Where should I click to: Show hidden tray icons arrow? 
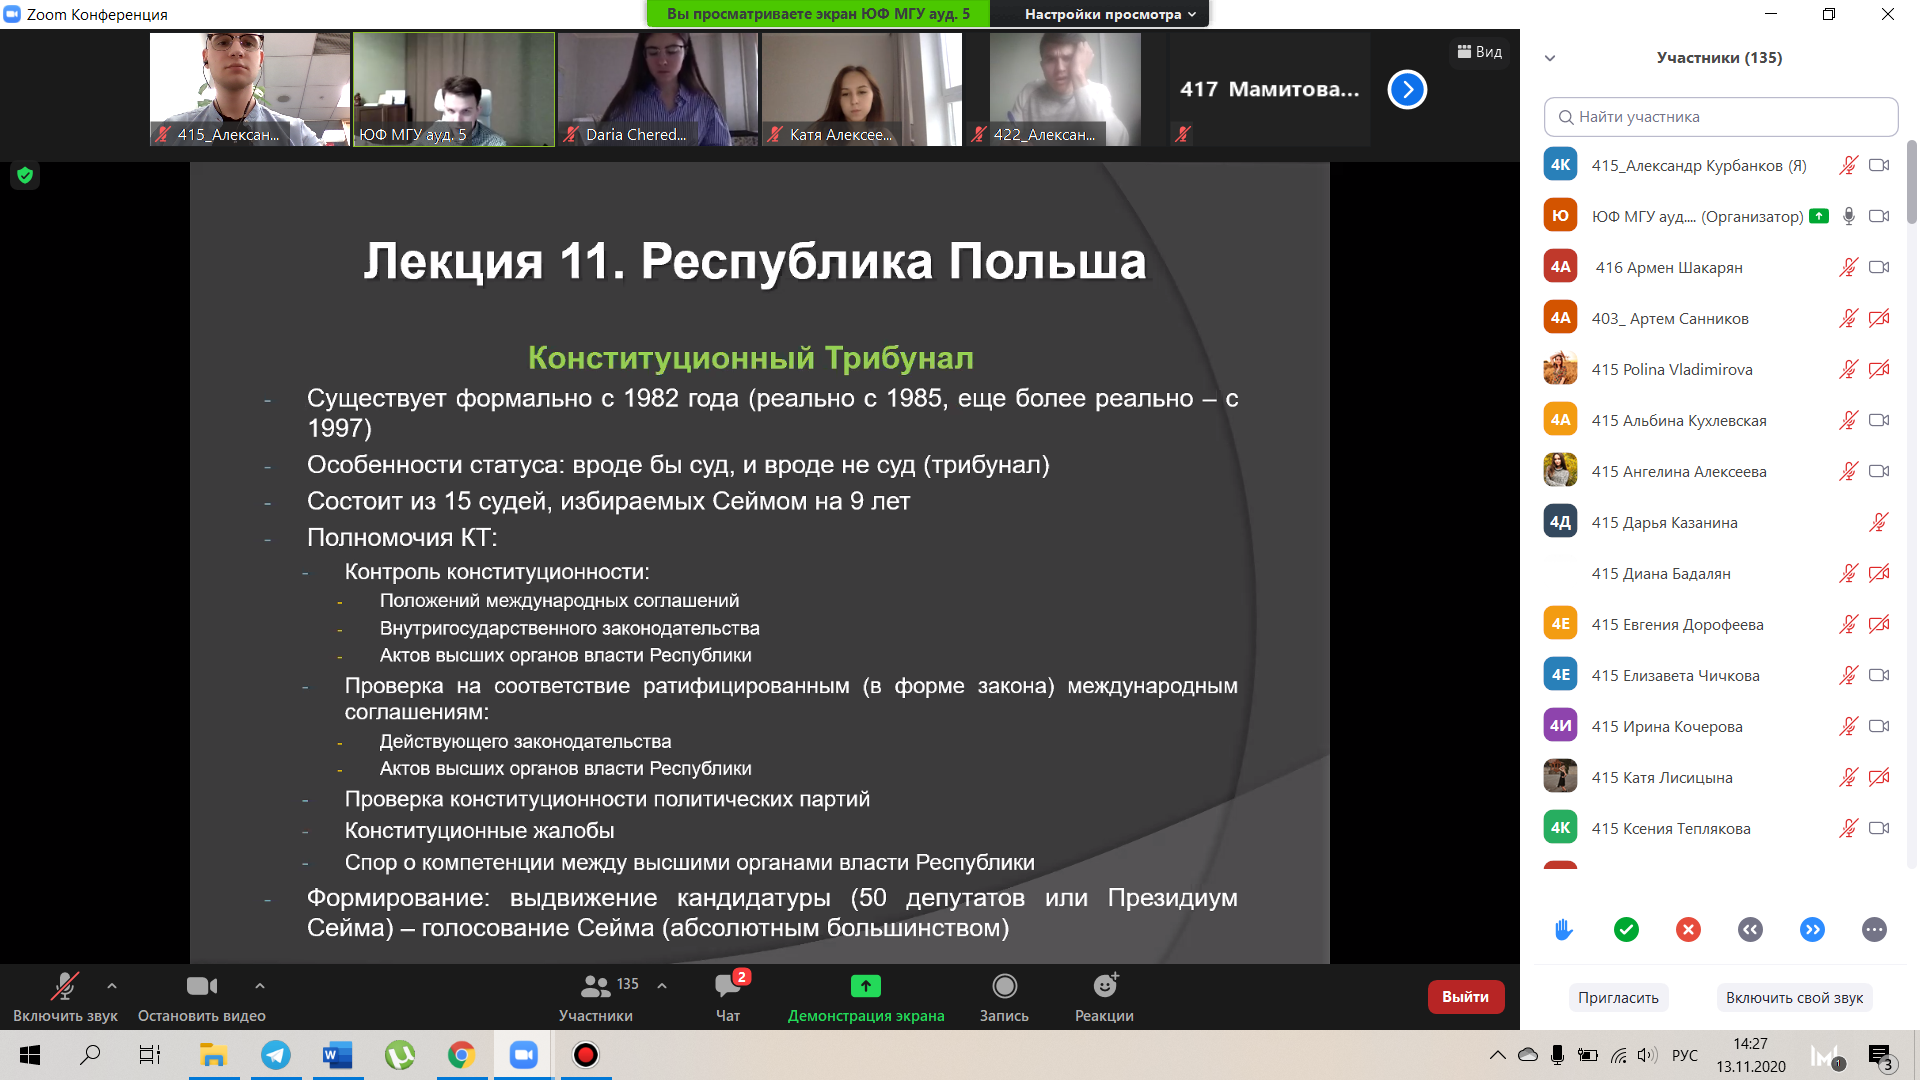[x=1497, y=1055]
